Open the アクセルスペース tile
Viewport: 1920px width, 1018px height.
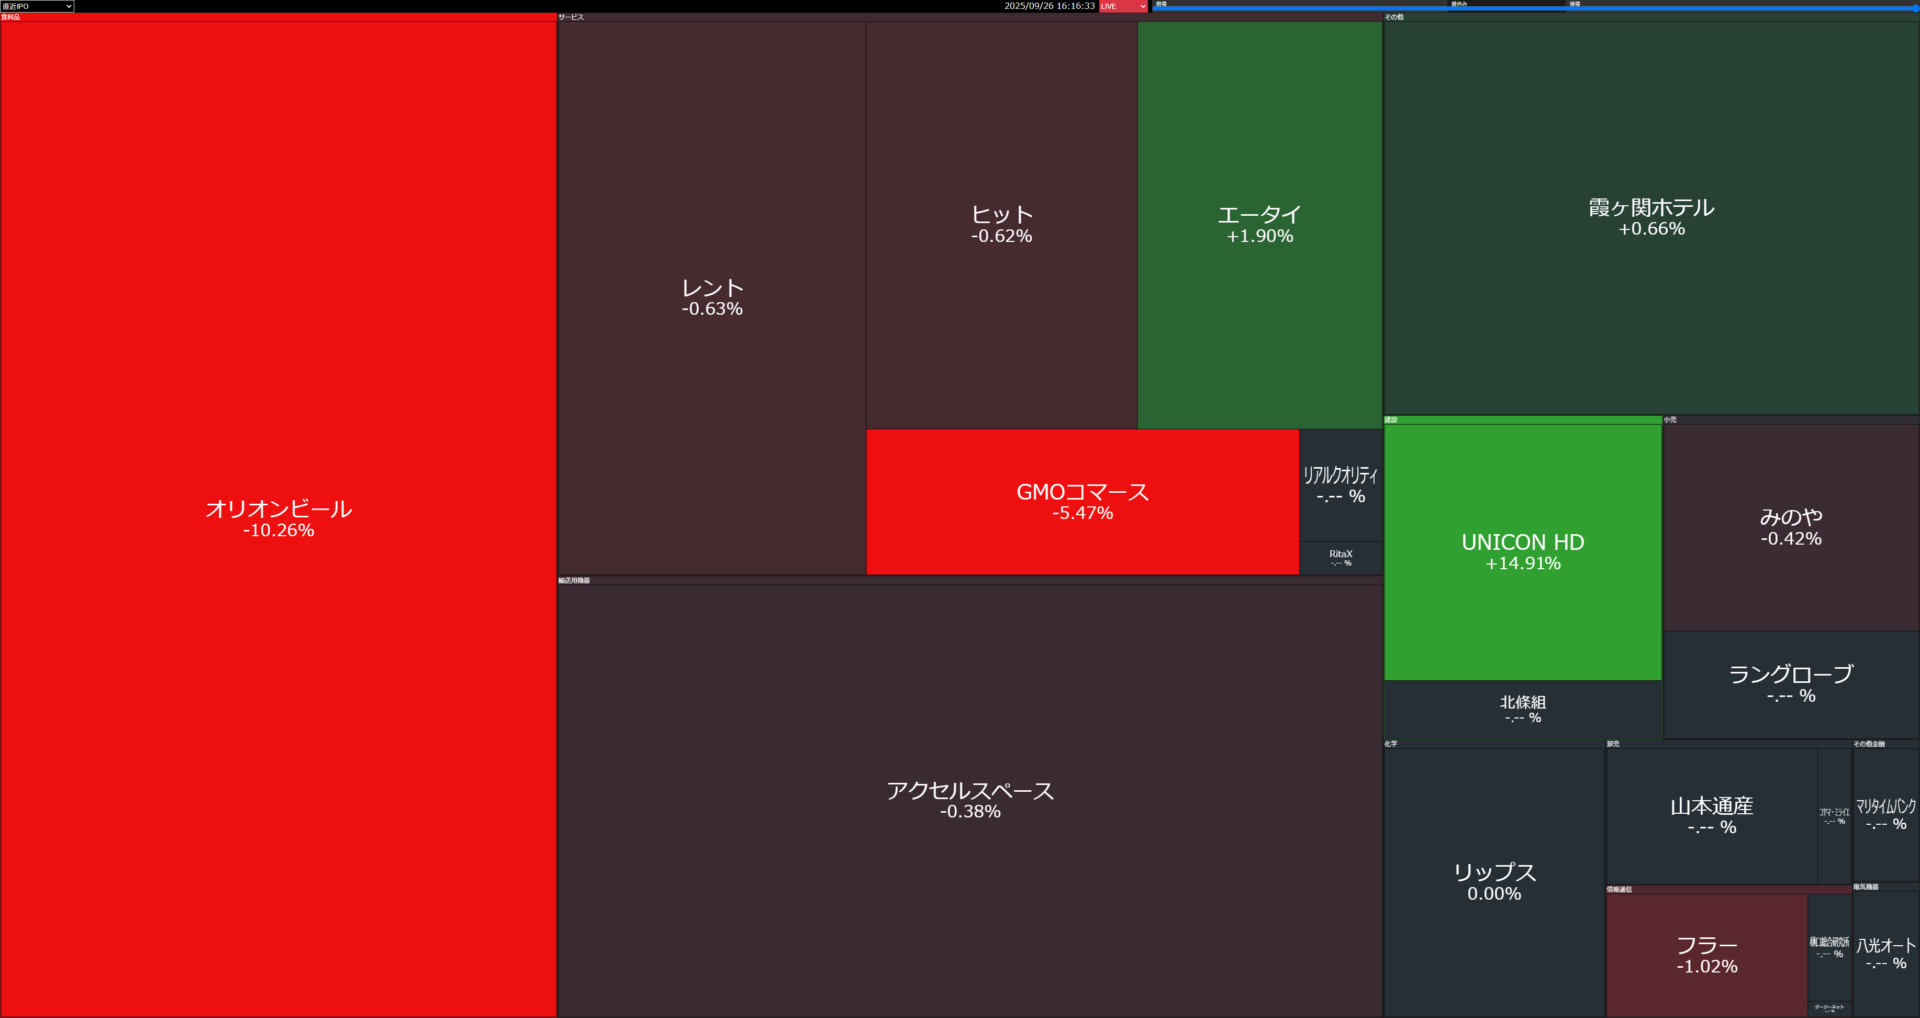[x=970, y=800]
